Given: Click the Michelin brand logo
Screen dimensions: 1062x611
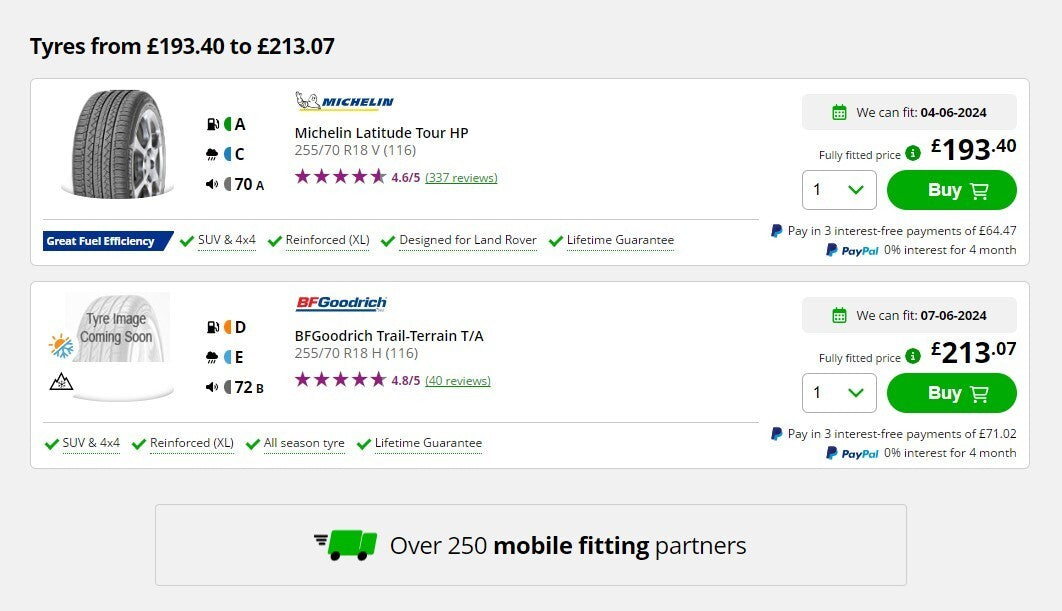Looking at the screenshot, I should [x=345, y=102].
